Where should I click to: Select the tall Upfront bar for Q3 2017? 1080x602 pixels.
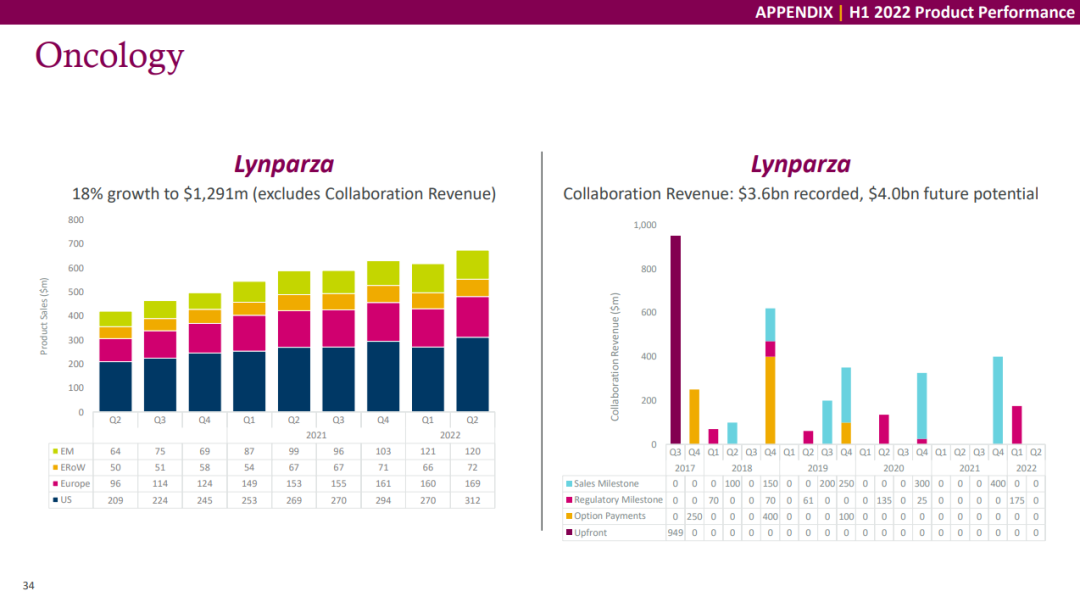676,340
